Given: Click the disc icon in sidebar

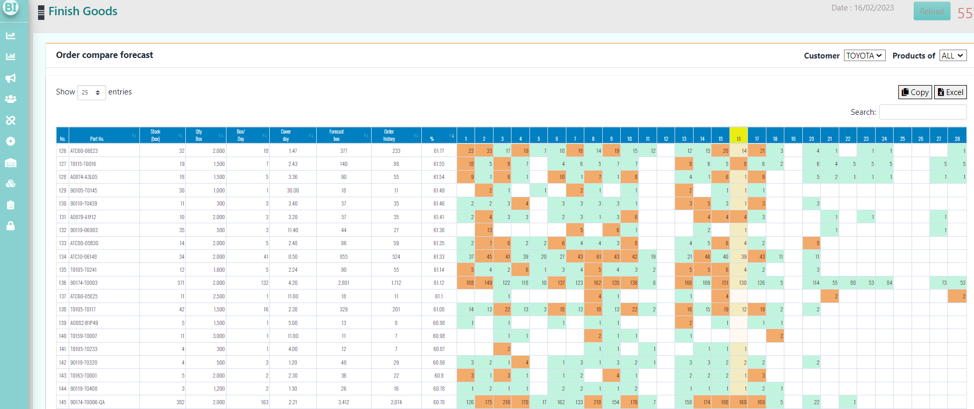Looking at the screenshot, I should coord(11,142).
